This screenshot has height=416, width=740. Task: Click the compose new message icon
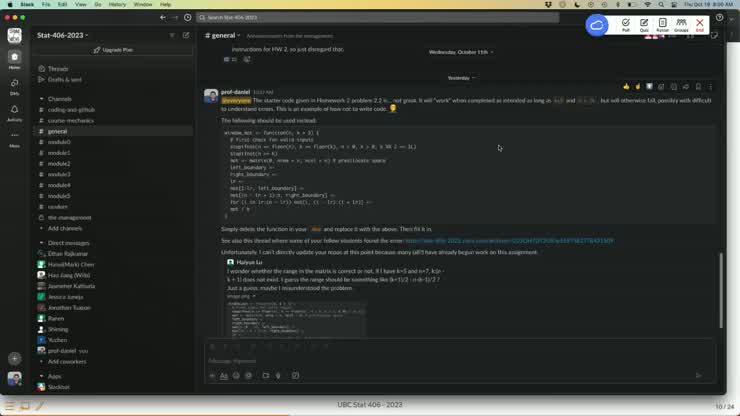tap(186, 35)
